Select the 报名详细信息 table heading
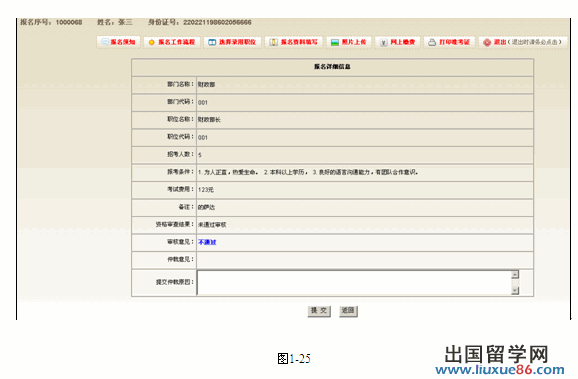The image size is (578, 379). tap(332, 67)
